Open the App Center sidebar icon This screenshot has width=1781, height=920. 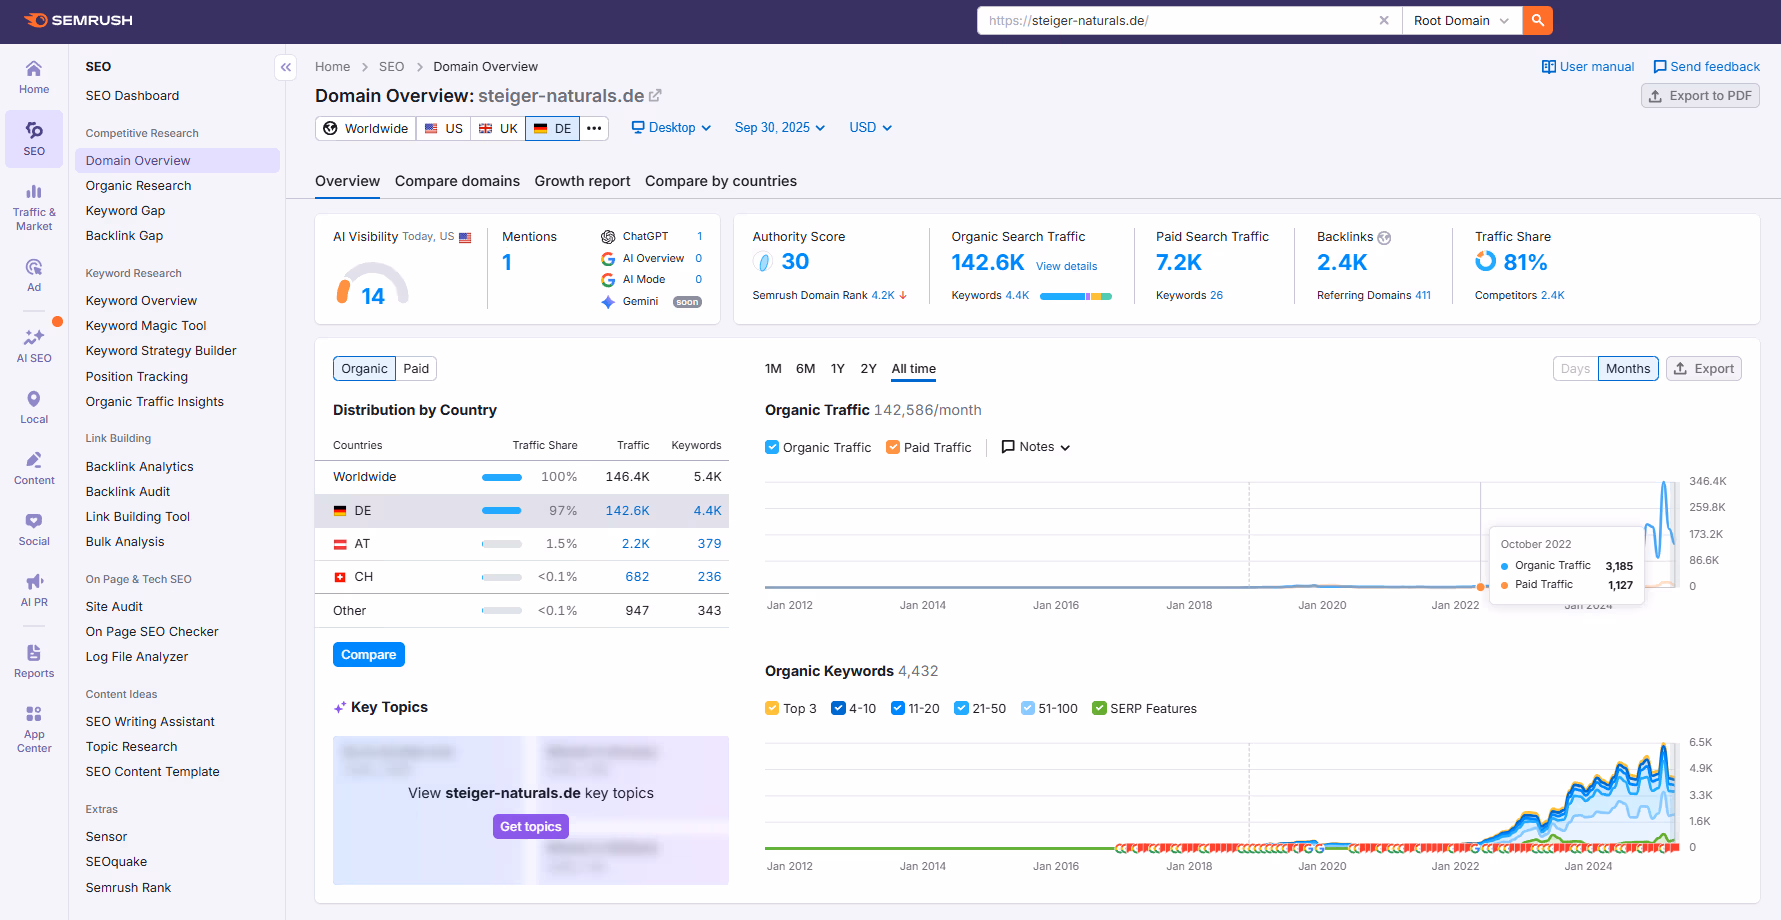point(34,727)
